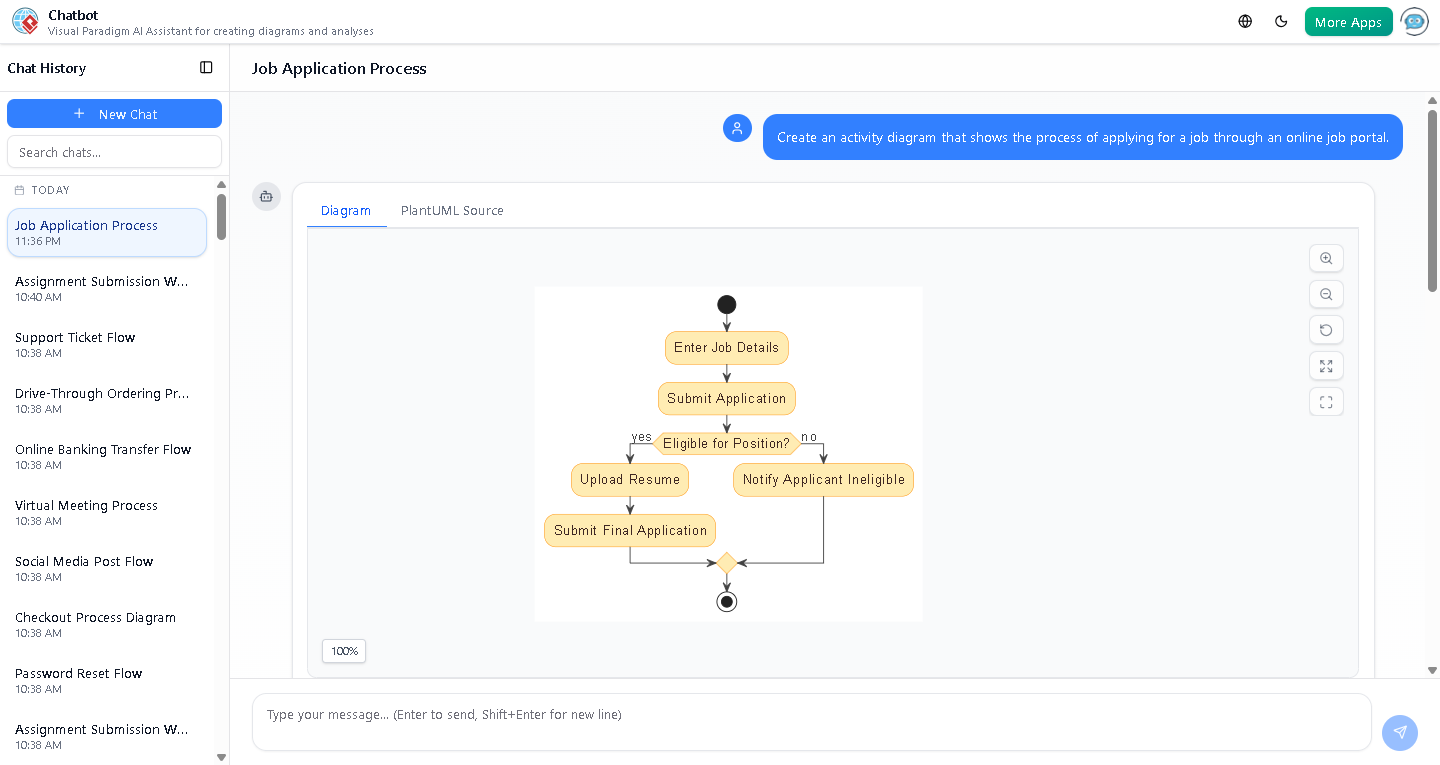Switch to the Diagram tab
The height and width of the screenshot is (765, 1440).
point(346,210)
